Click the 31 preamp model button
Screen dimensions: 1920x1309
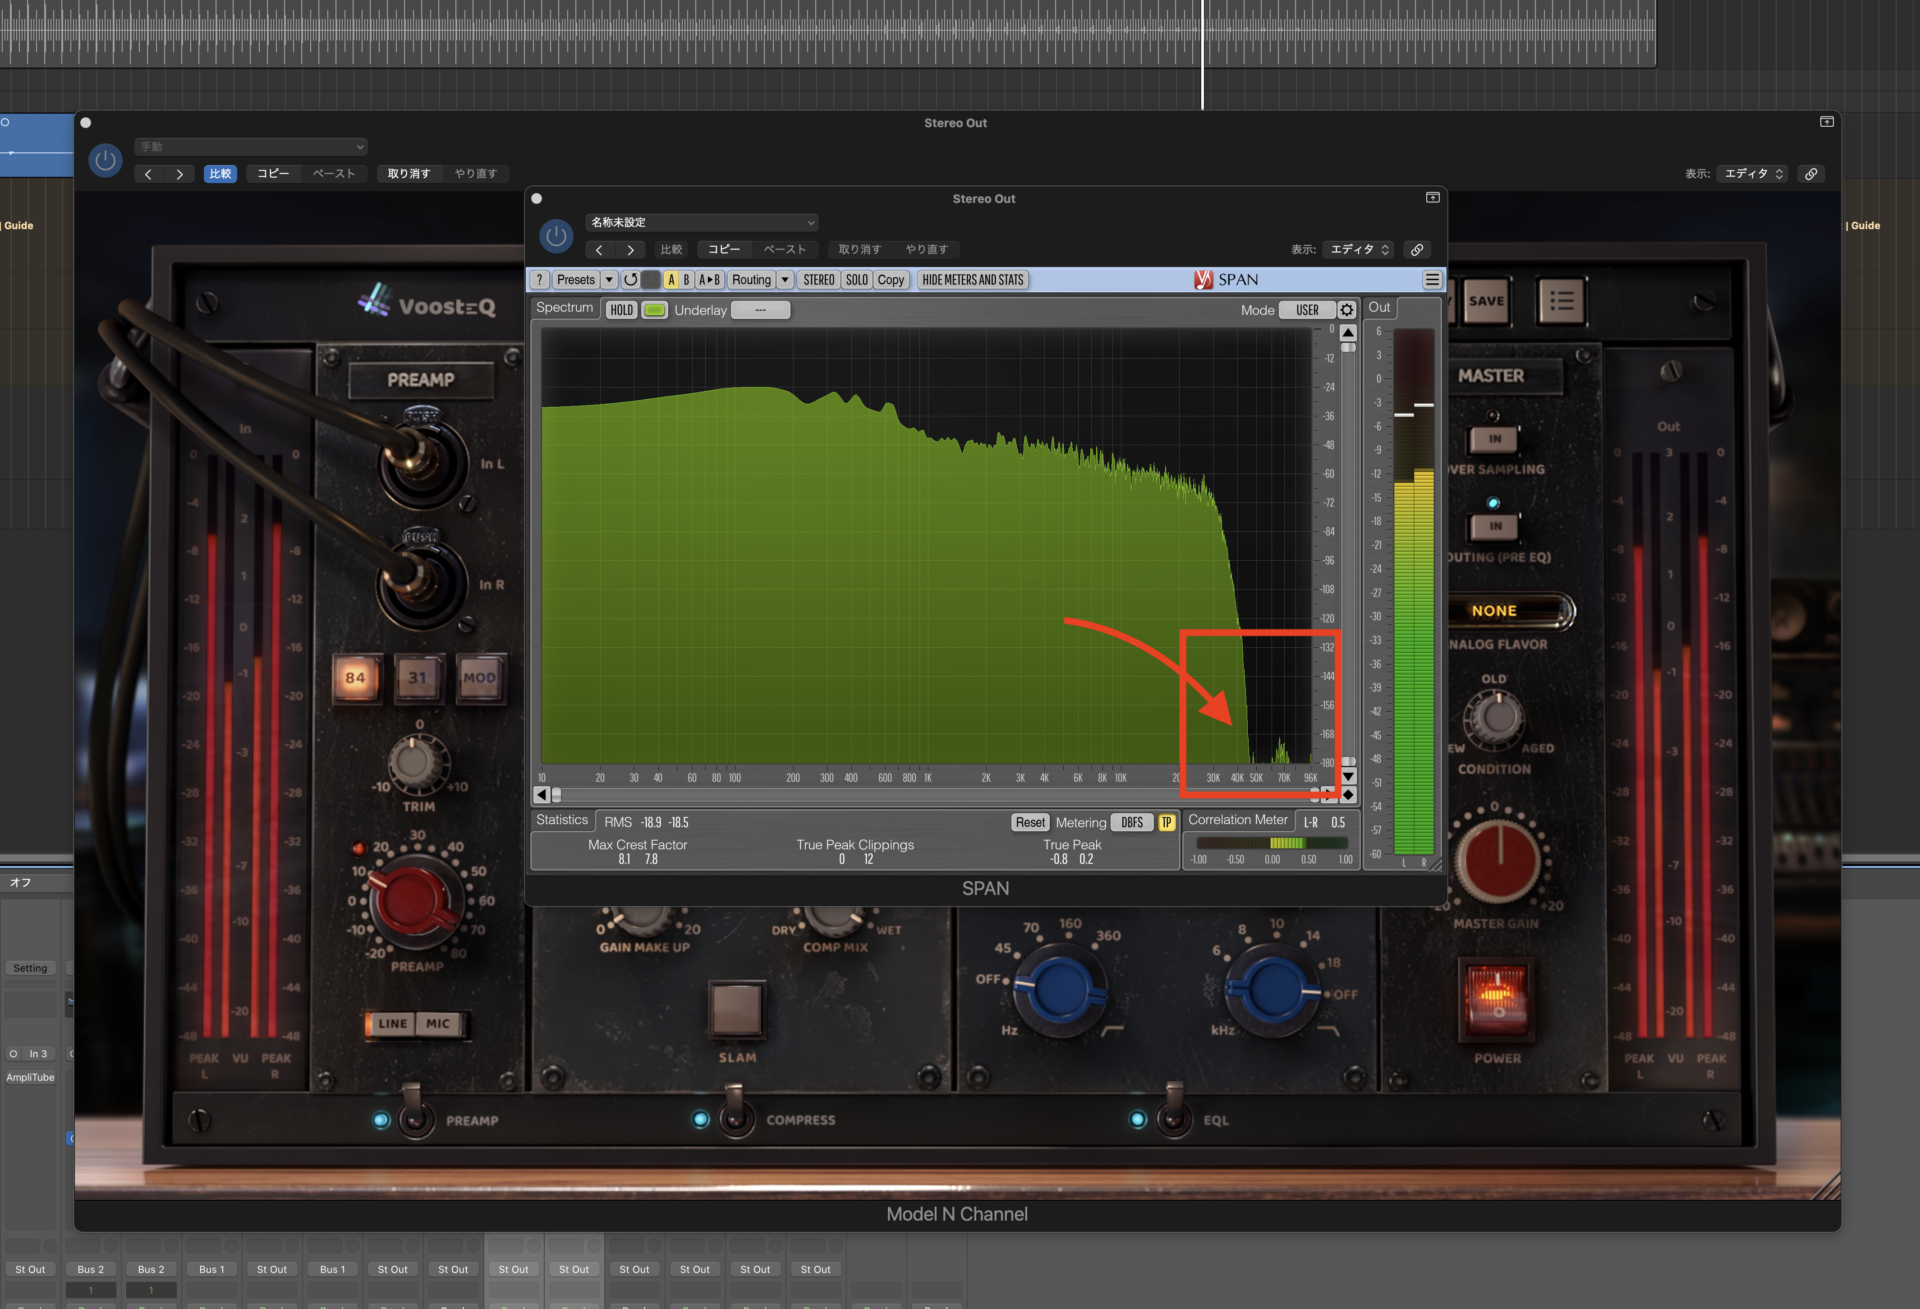pos(417,679)
